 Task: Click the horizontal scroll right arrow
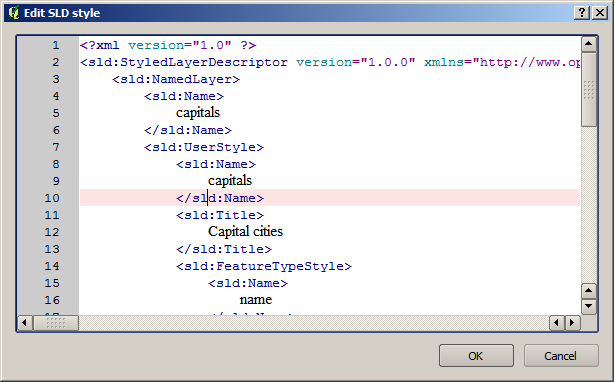point(572,323)
